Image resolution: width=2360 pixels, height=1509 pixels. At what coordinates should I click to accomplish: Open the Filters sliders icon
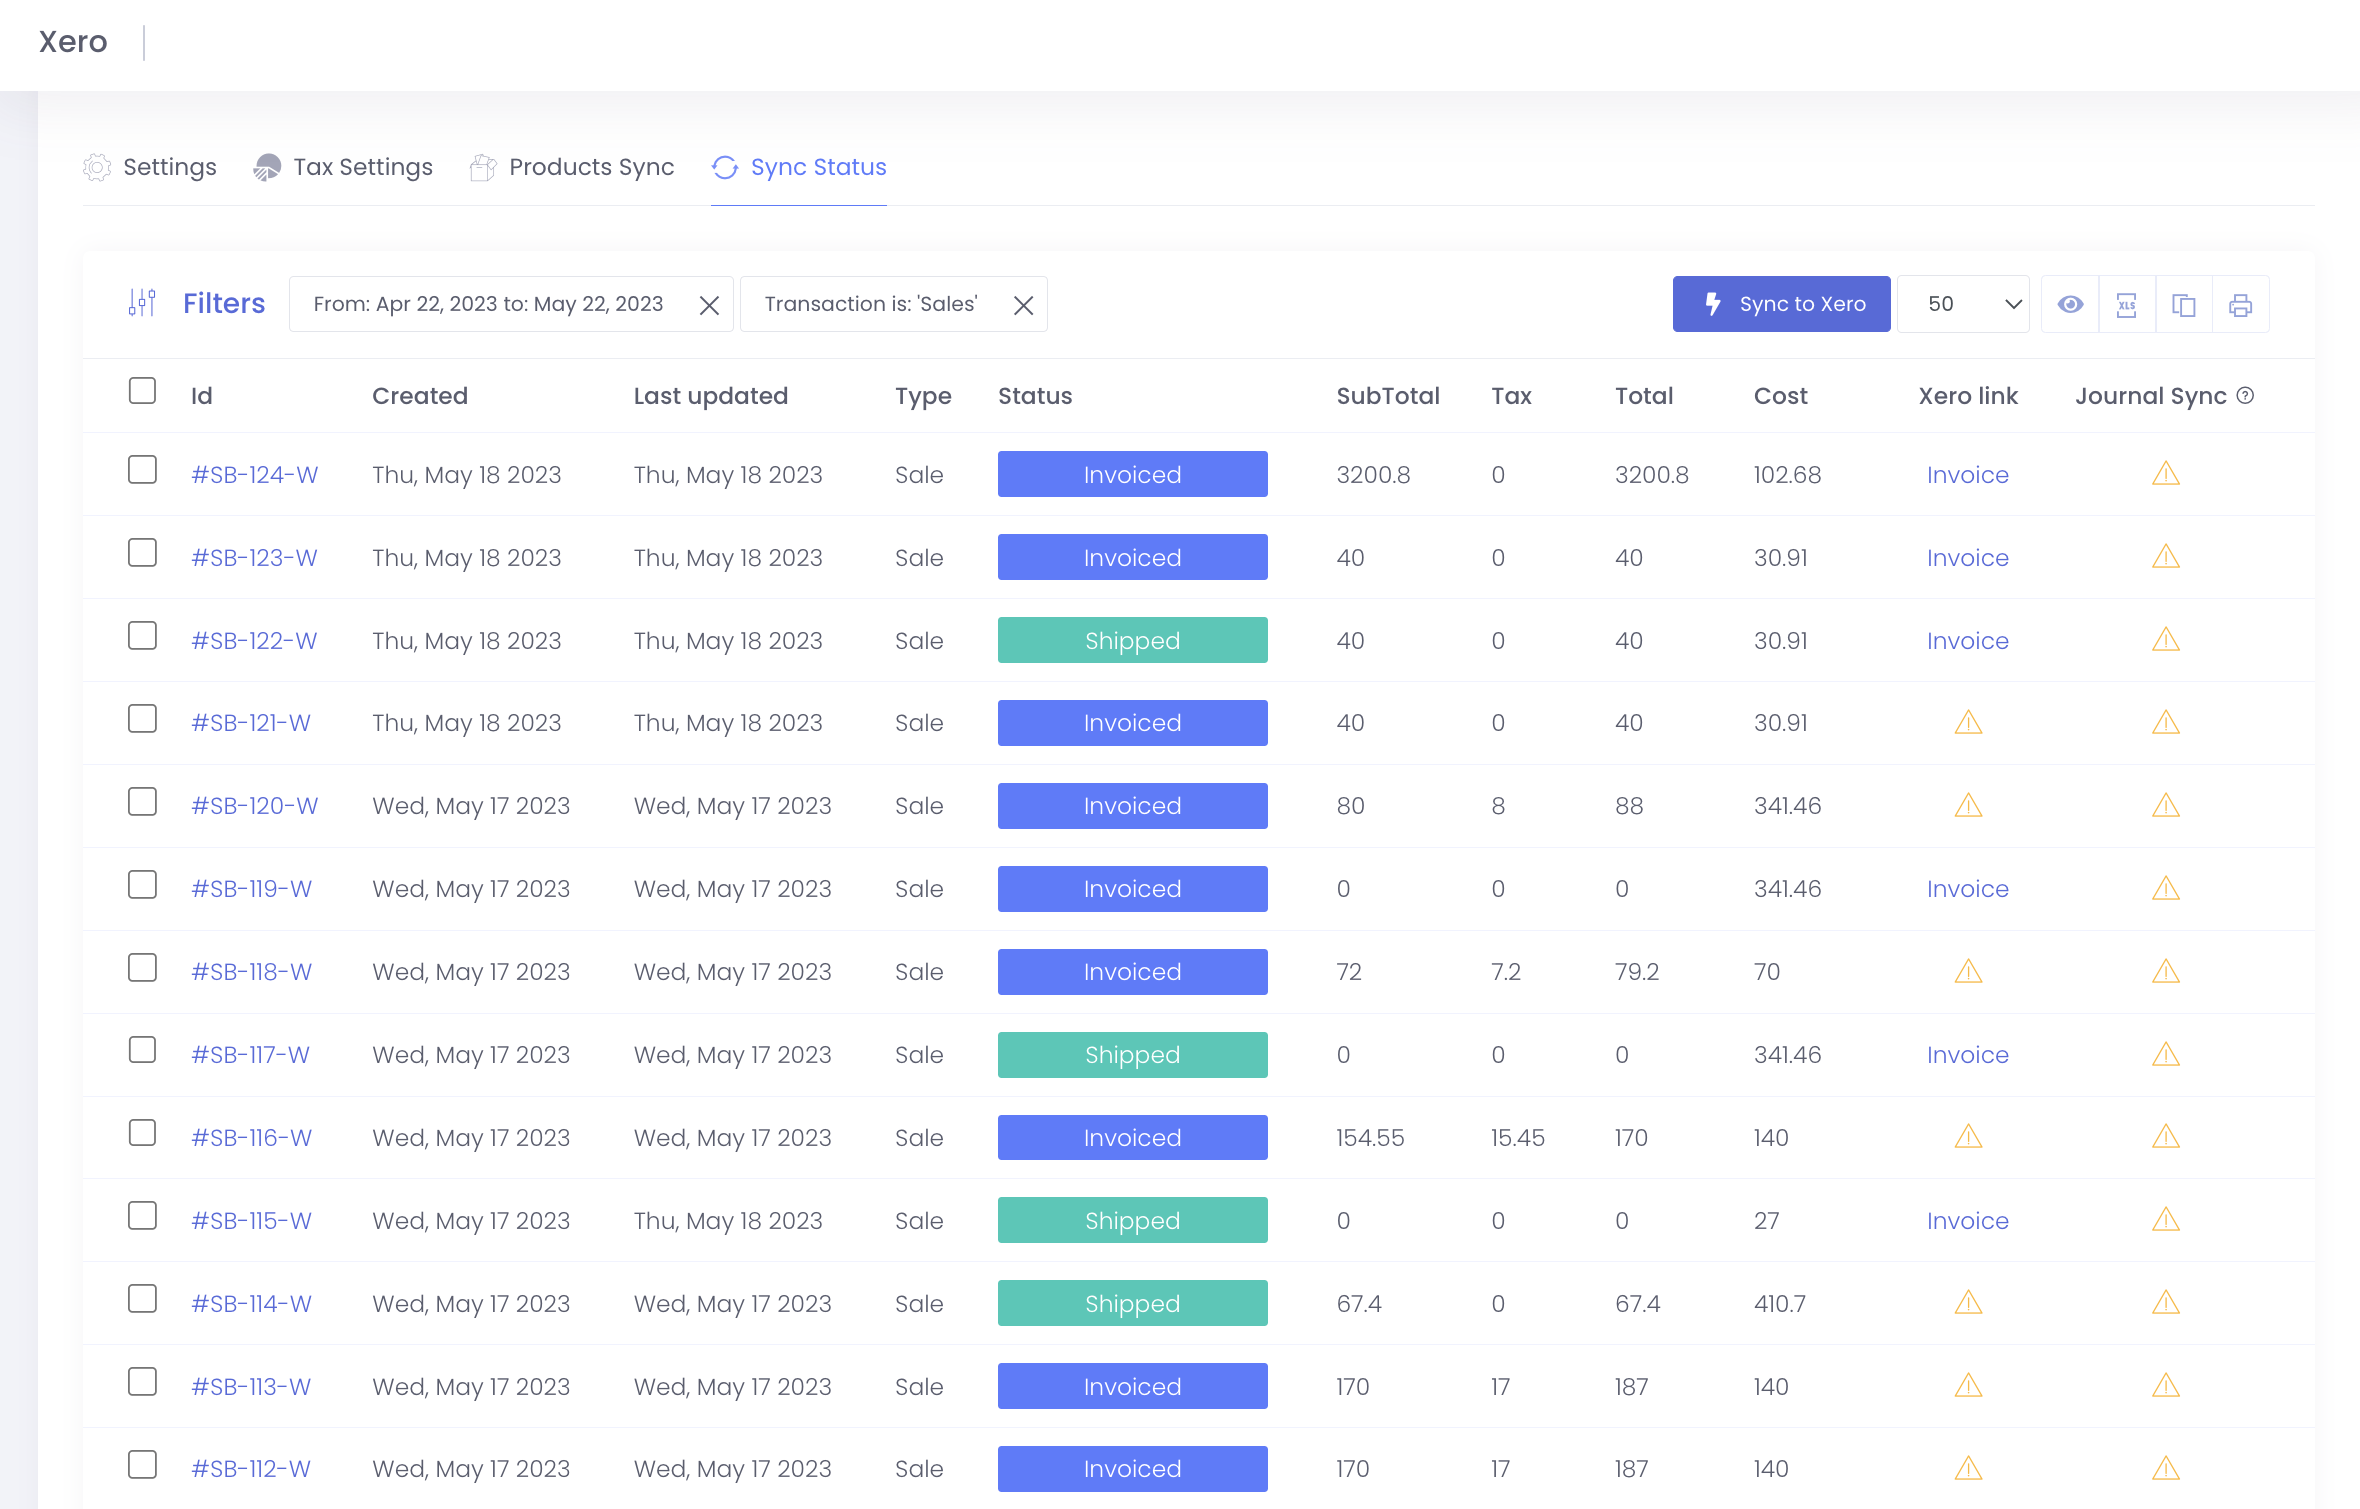[143, 303]
